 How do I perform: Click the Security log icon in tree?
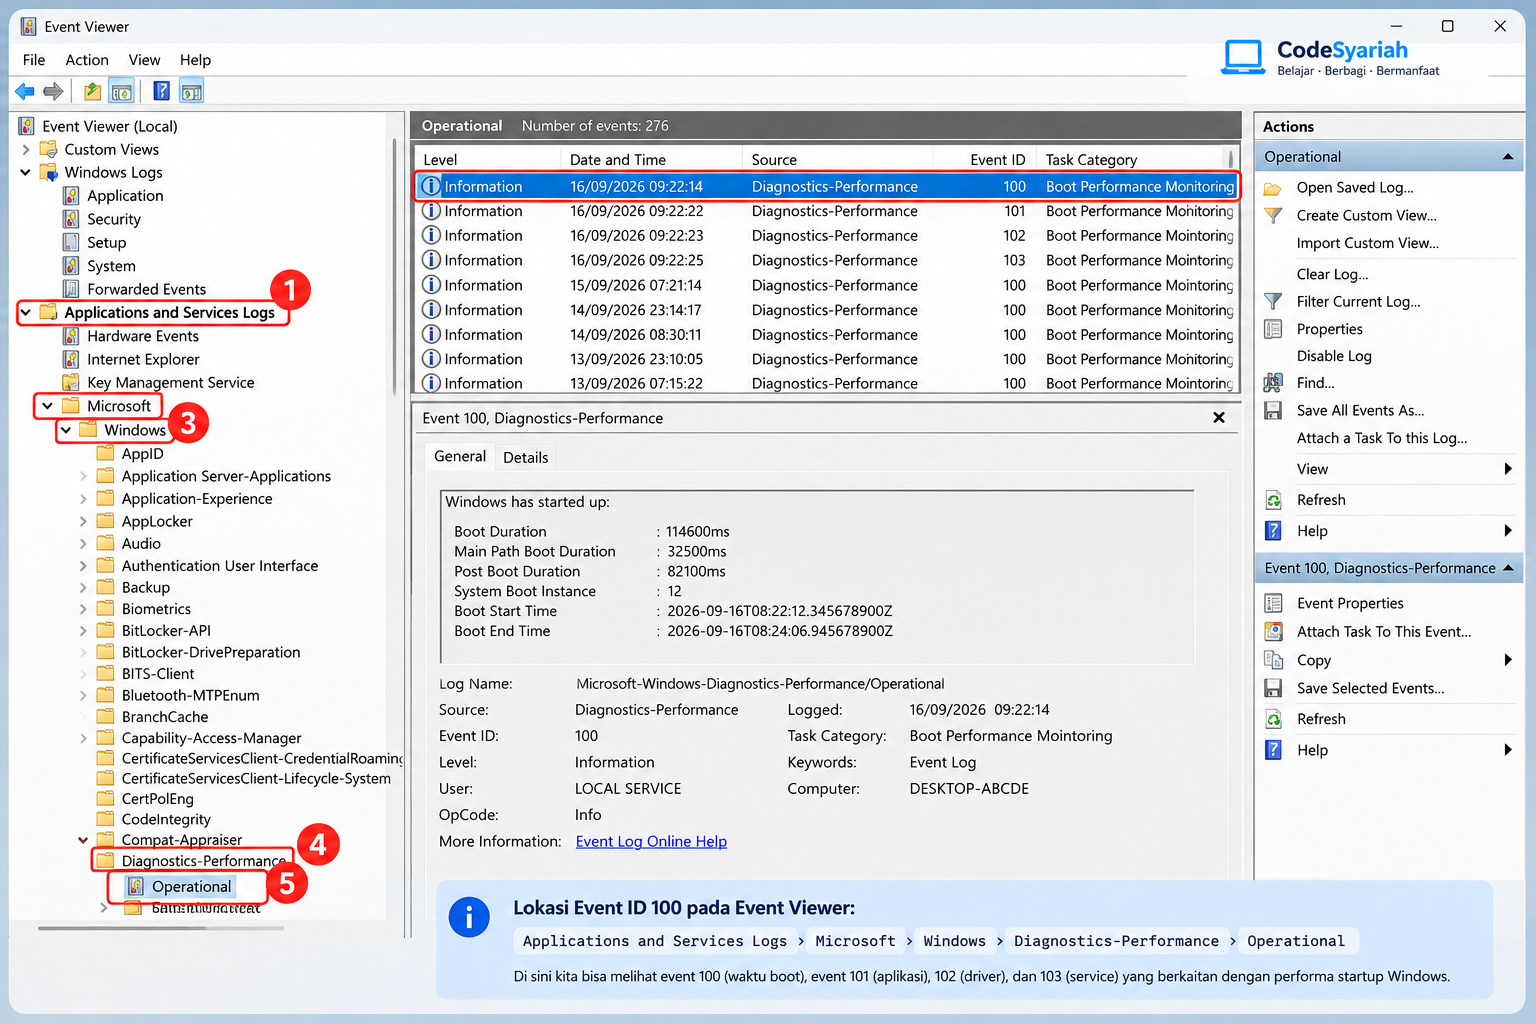(71, 219)
